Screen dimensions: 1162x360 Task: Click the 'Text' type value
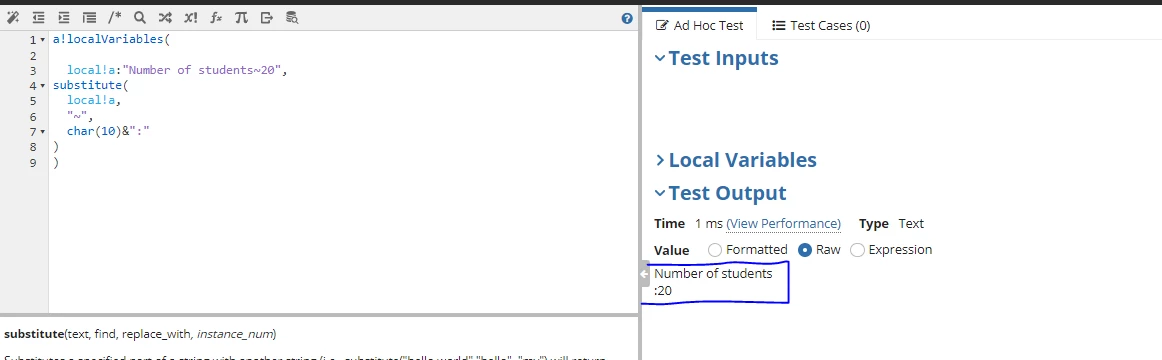pyautogui.click(x=911, y=224)
